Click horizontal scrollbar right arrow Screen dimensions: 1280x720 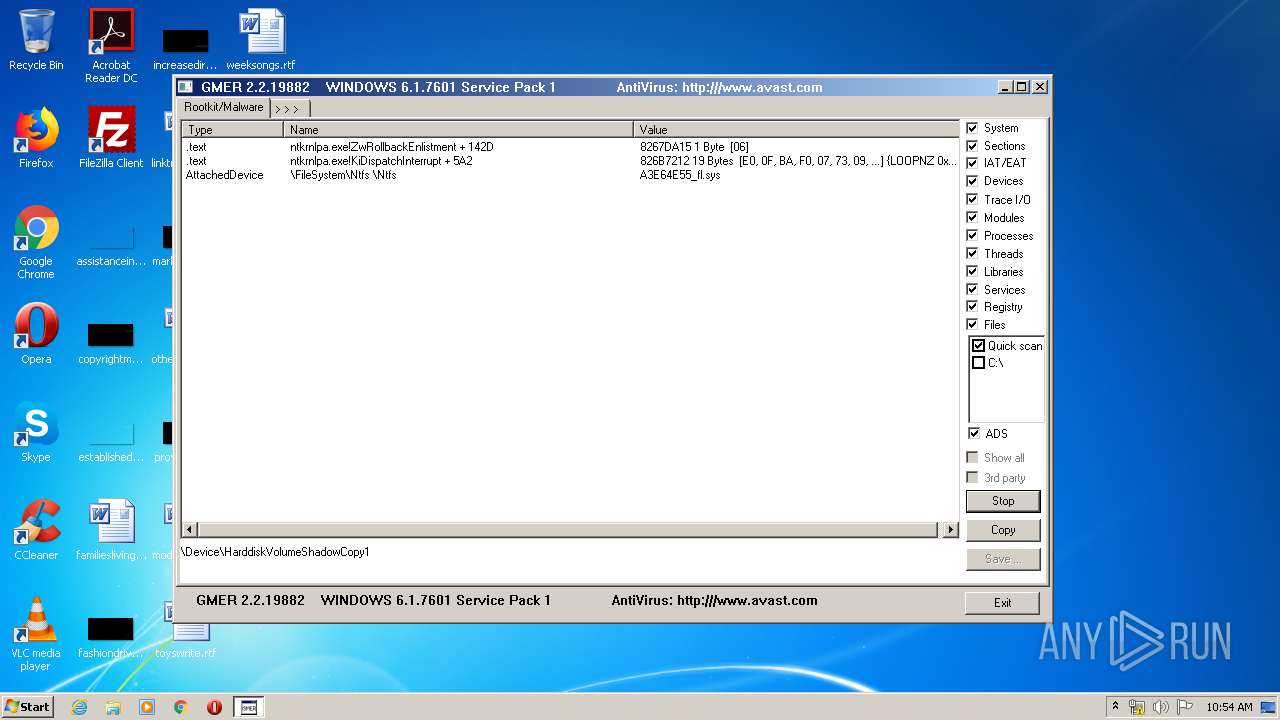point(950,529)
